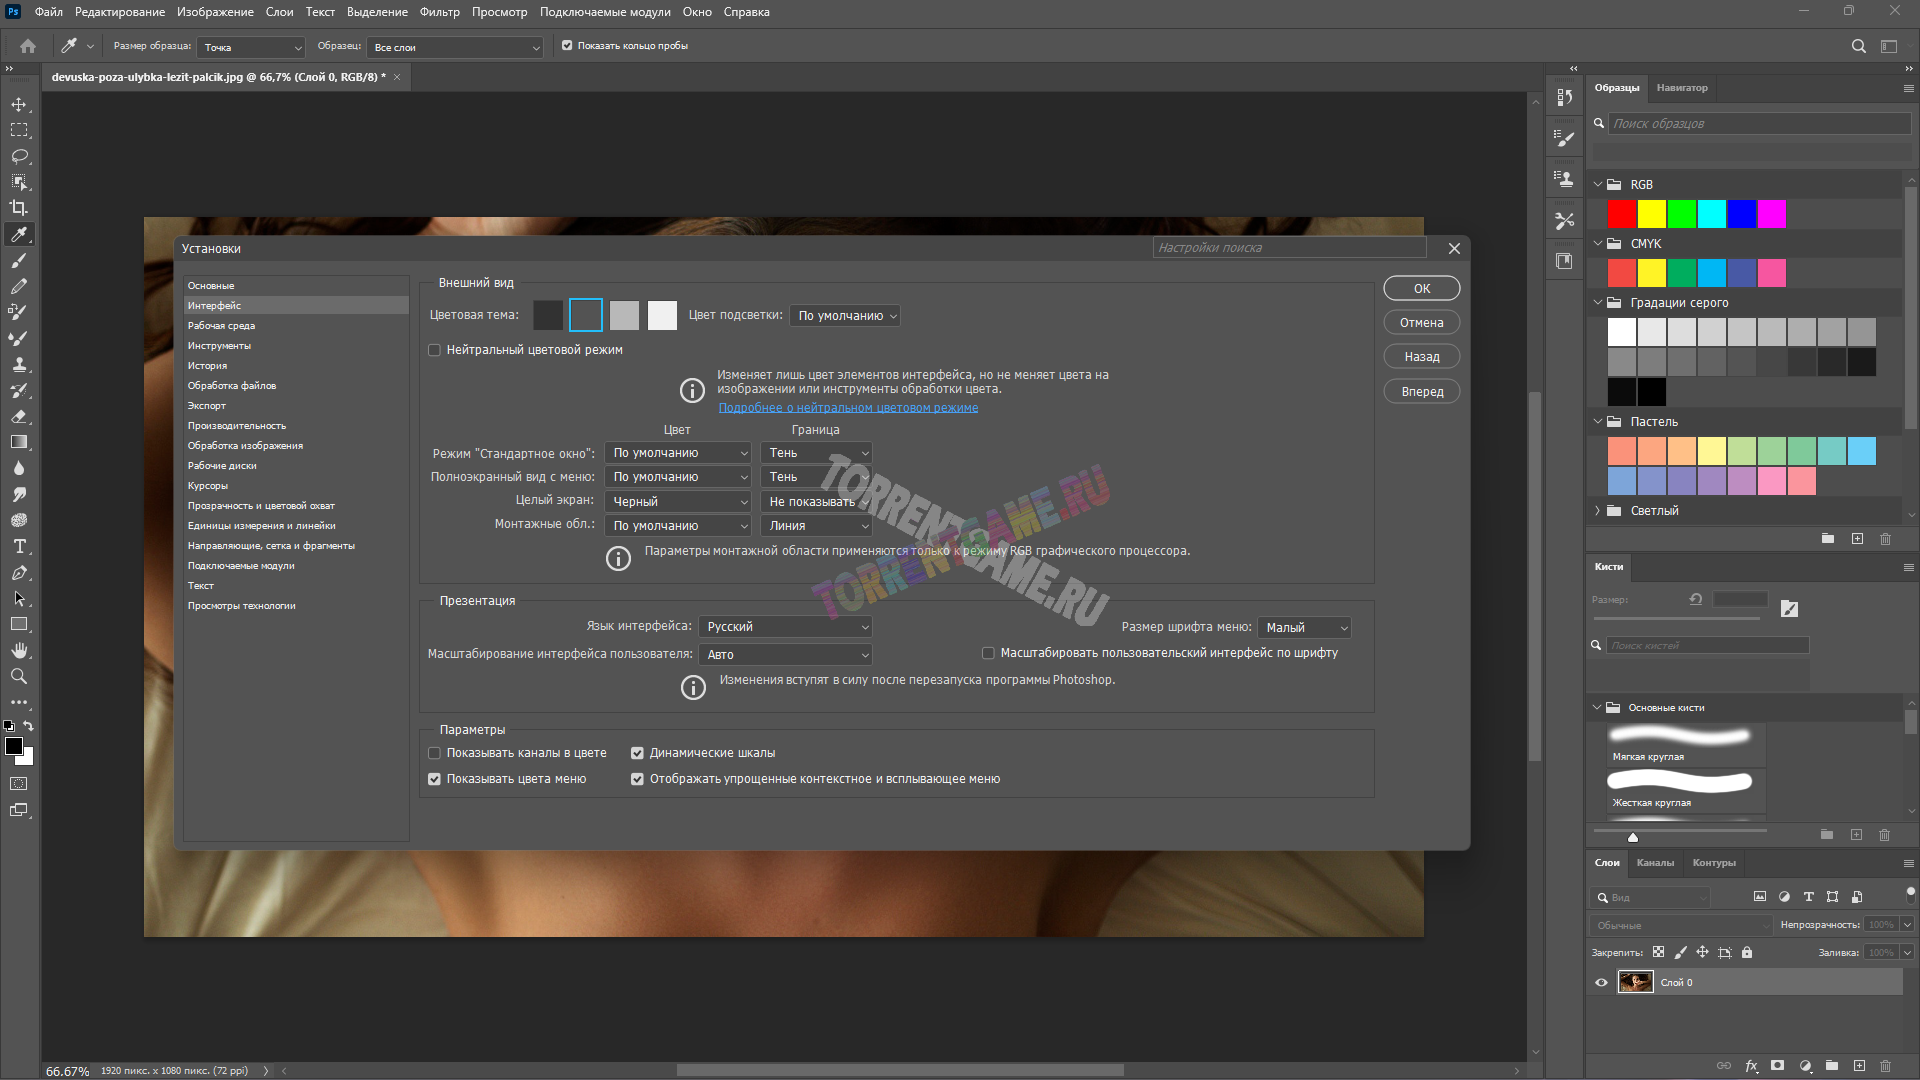Select the Zoom tool
1920x1080 pixels.
click(19, 676)
